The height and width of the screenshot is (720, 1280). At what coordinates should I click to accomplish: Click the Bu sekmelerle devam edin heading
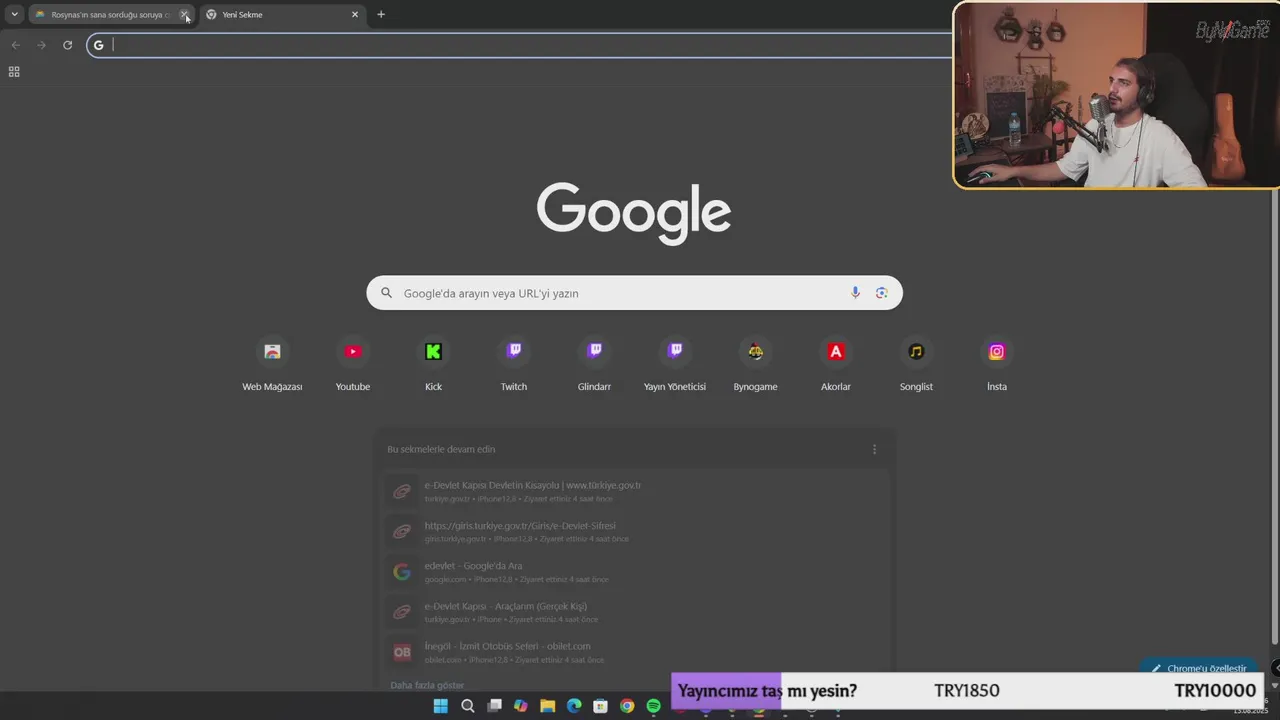click(441, 449)
